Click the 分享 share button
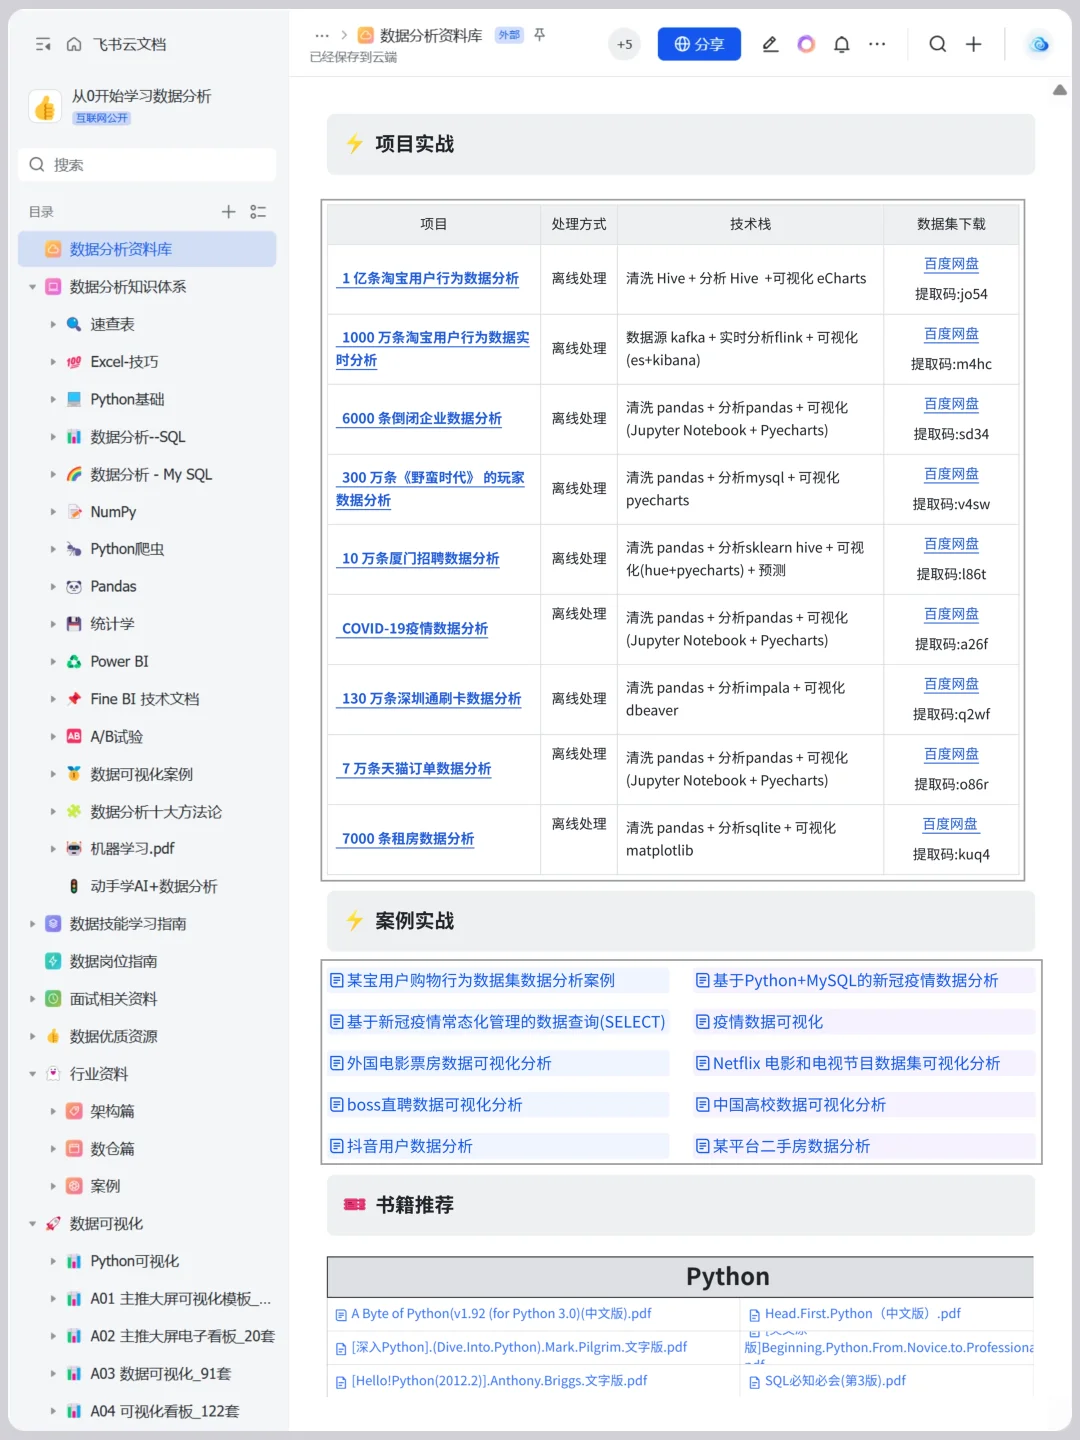Screen dimensions: 1080x1440 click(x=699, y=44)
